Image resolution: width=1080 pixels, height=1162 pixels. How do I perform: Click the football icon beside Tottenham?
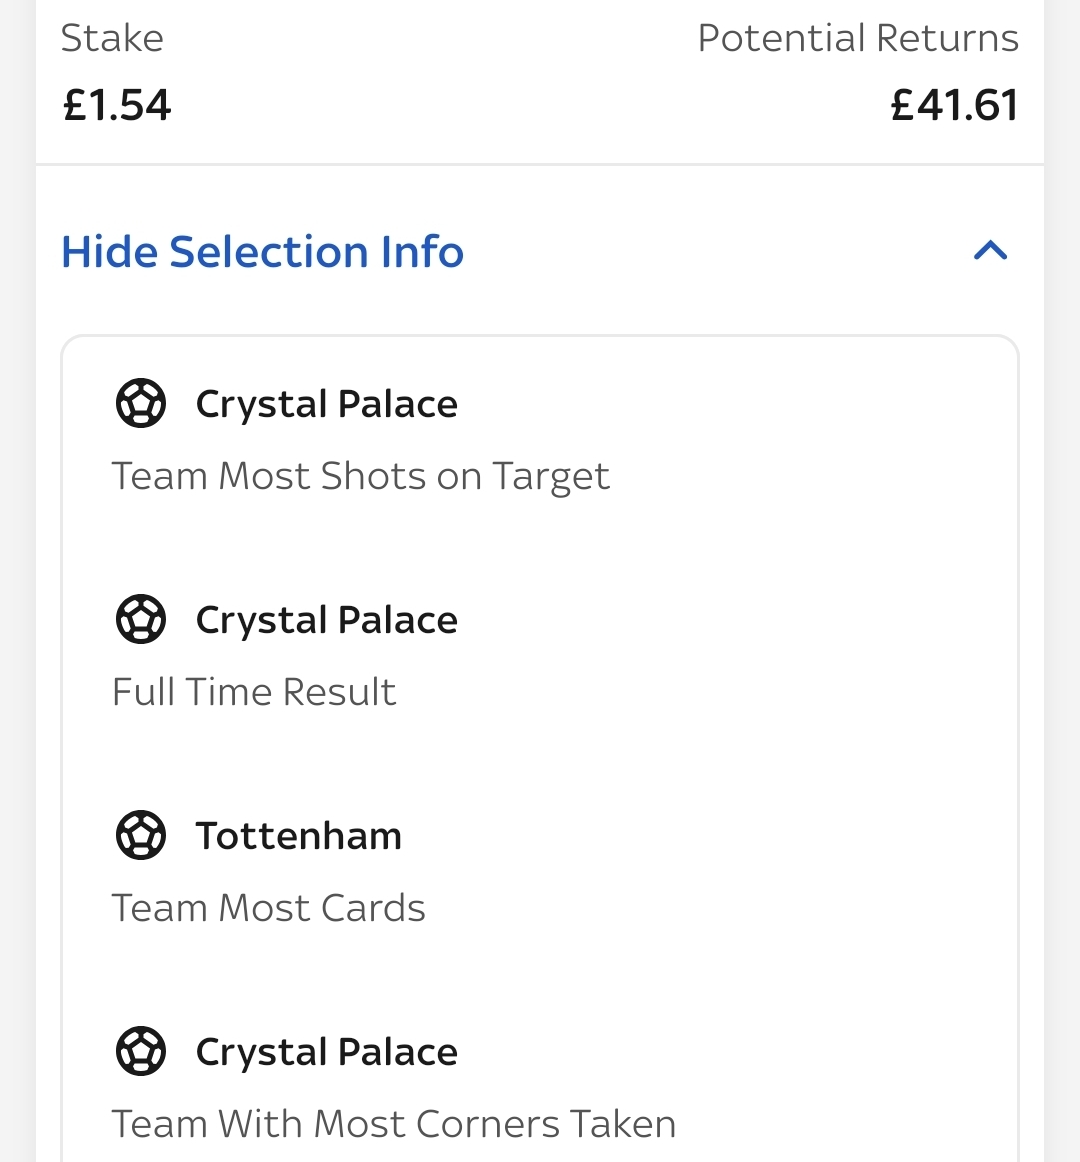click(141, 835)
